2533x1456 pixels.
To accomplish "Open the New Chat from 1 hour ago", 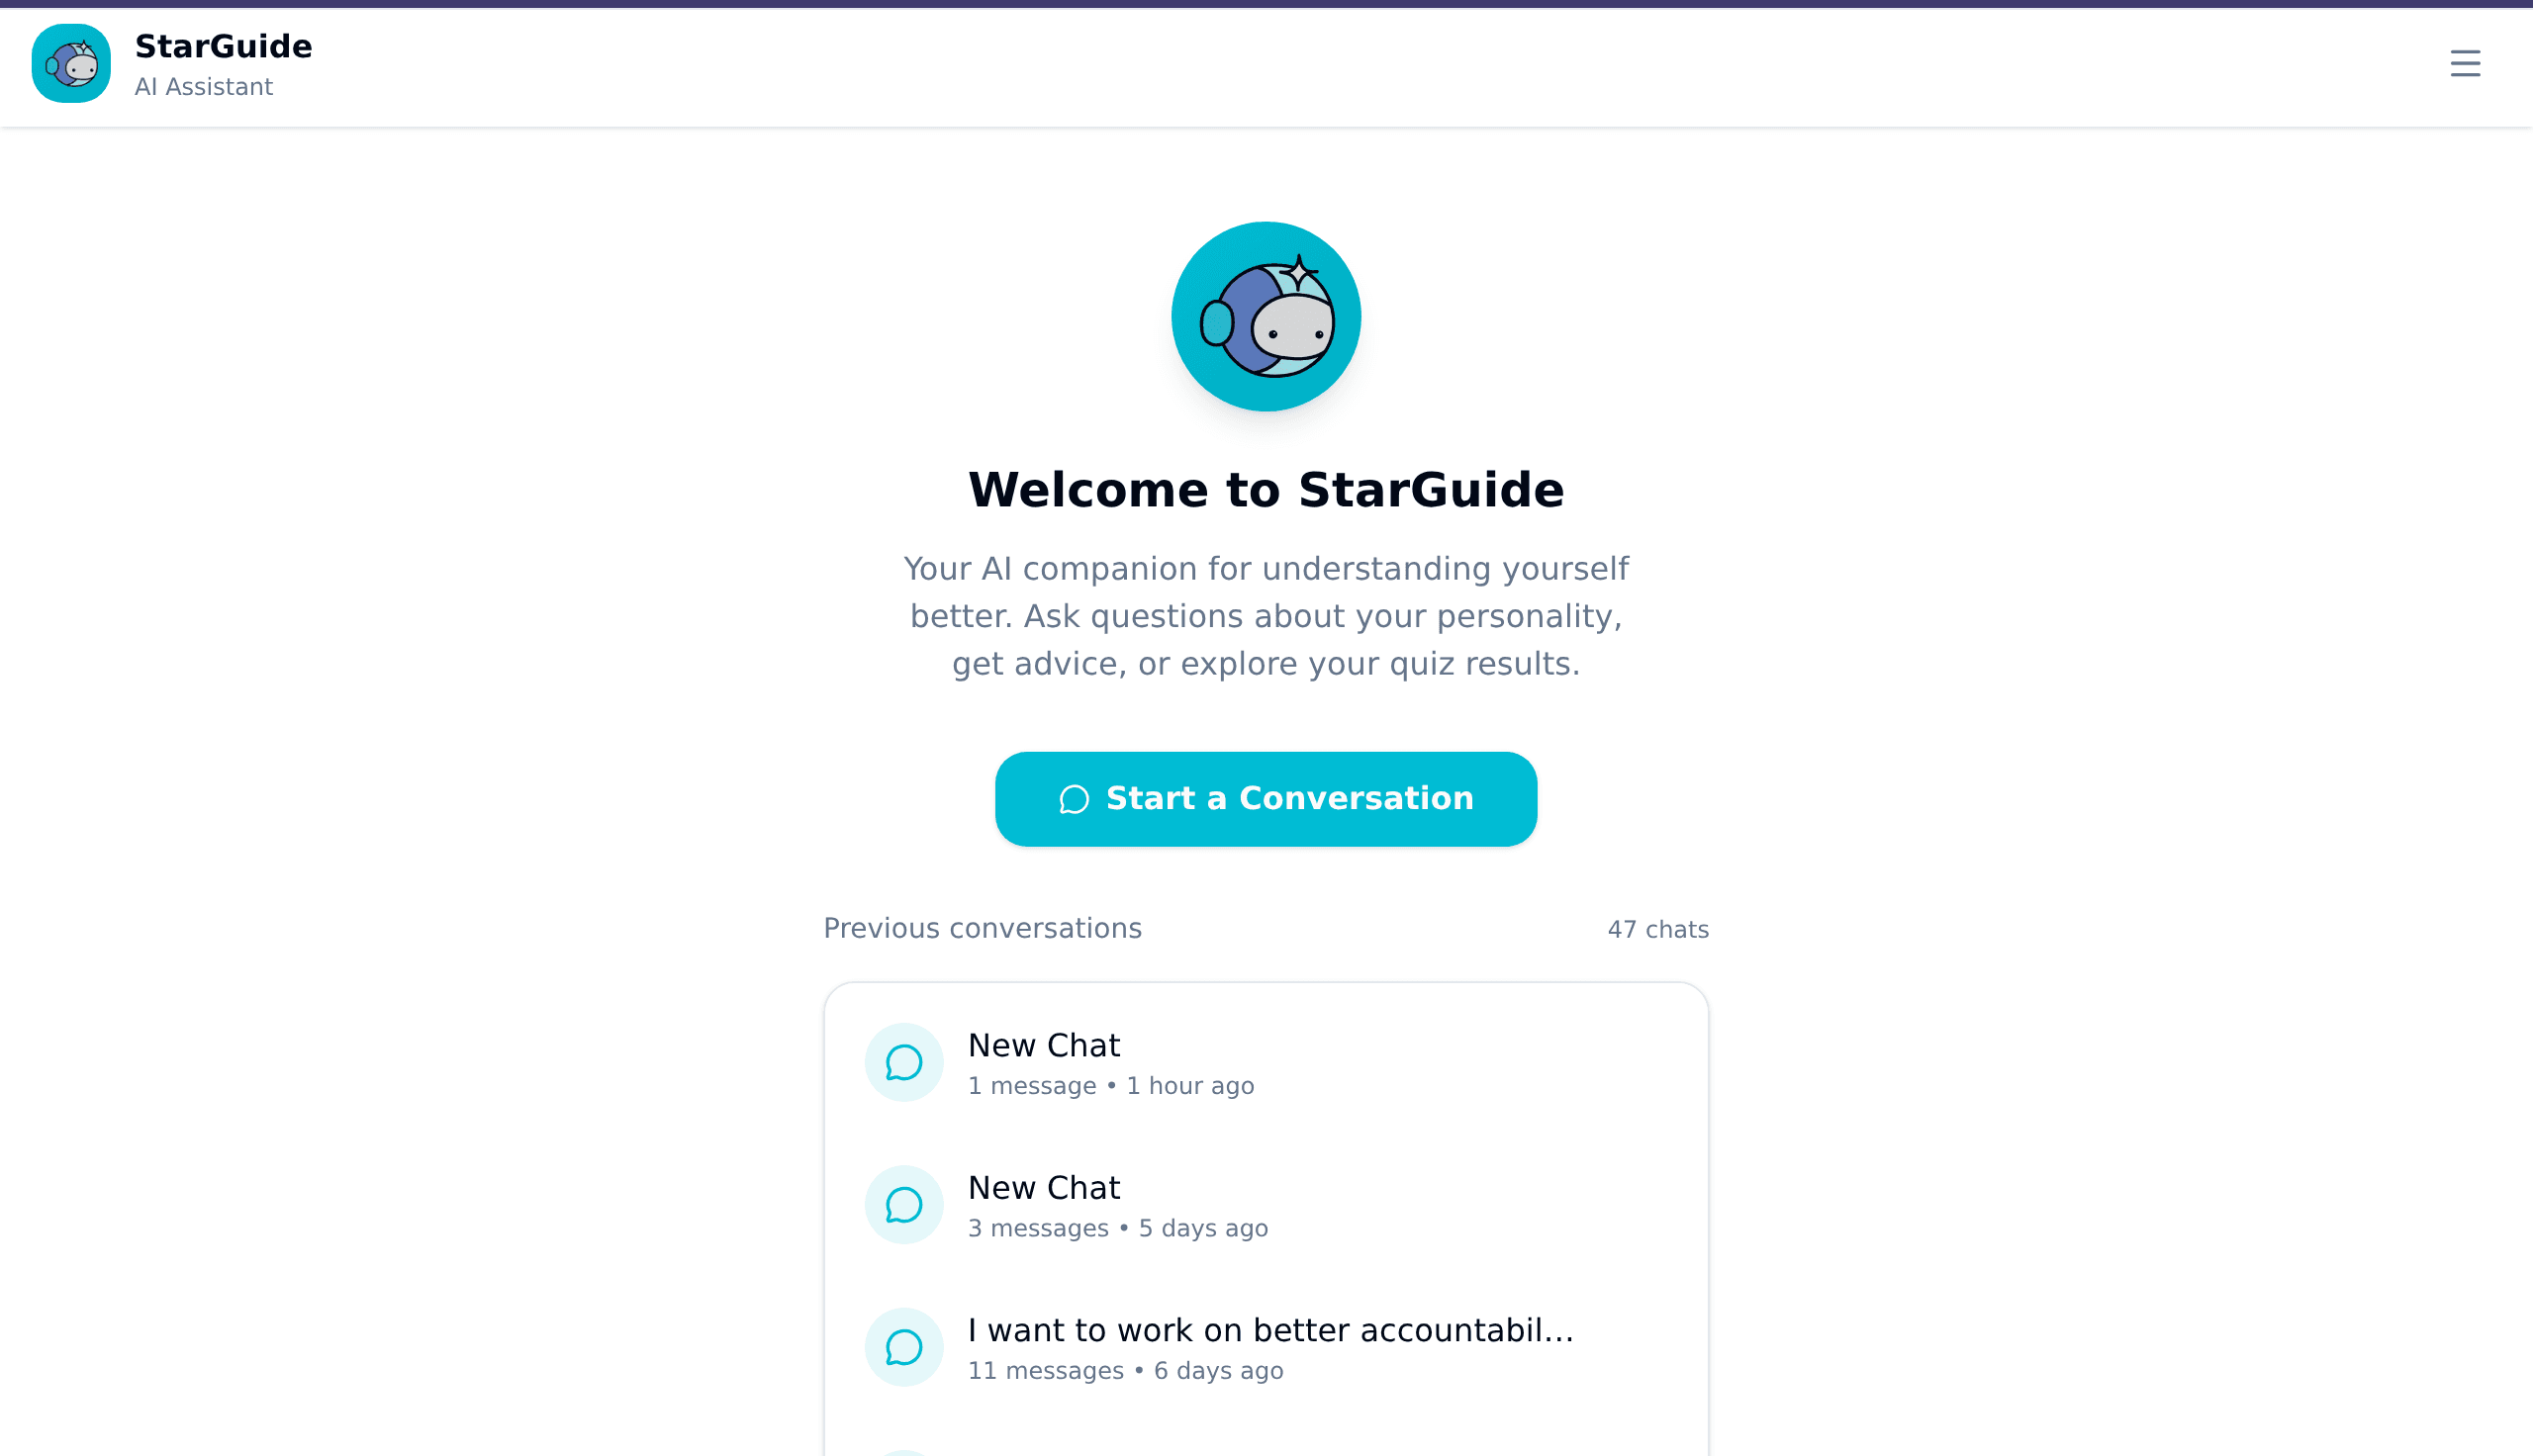I will click(x=1265, y=1062).
